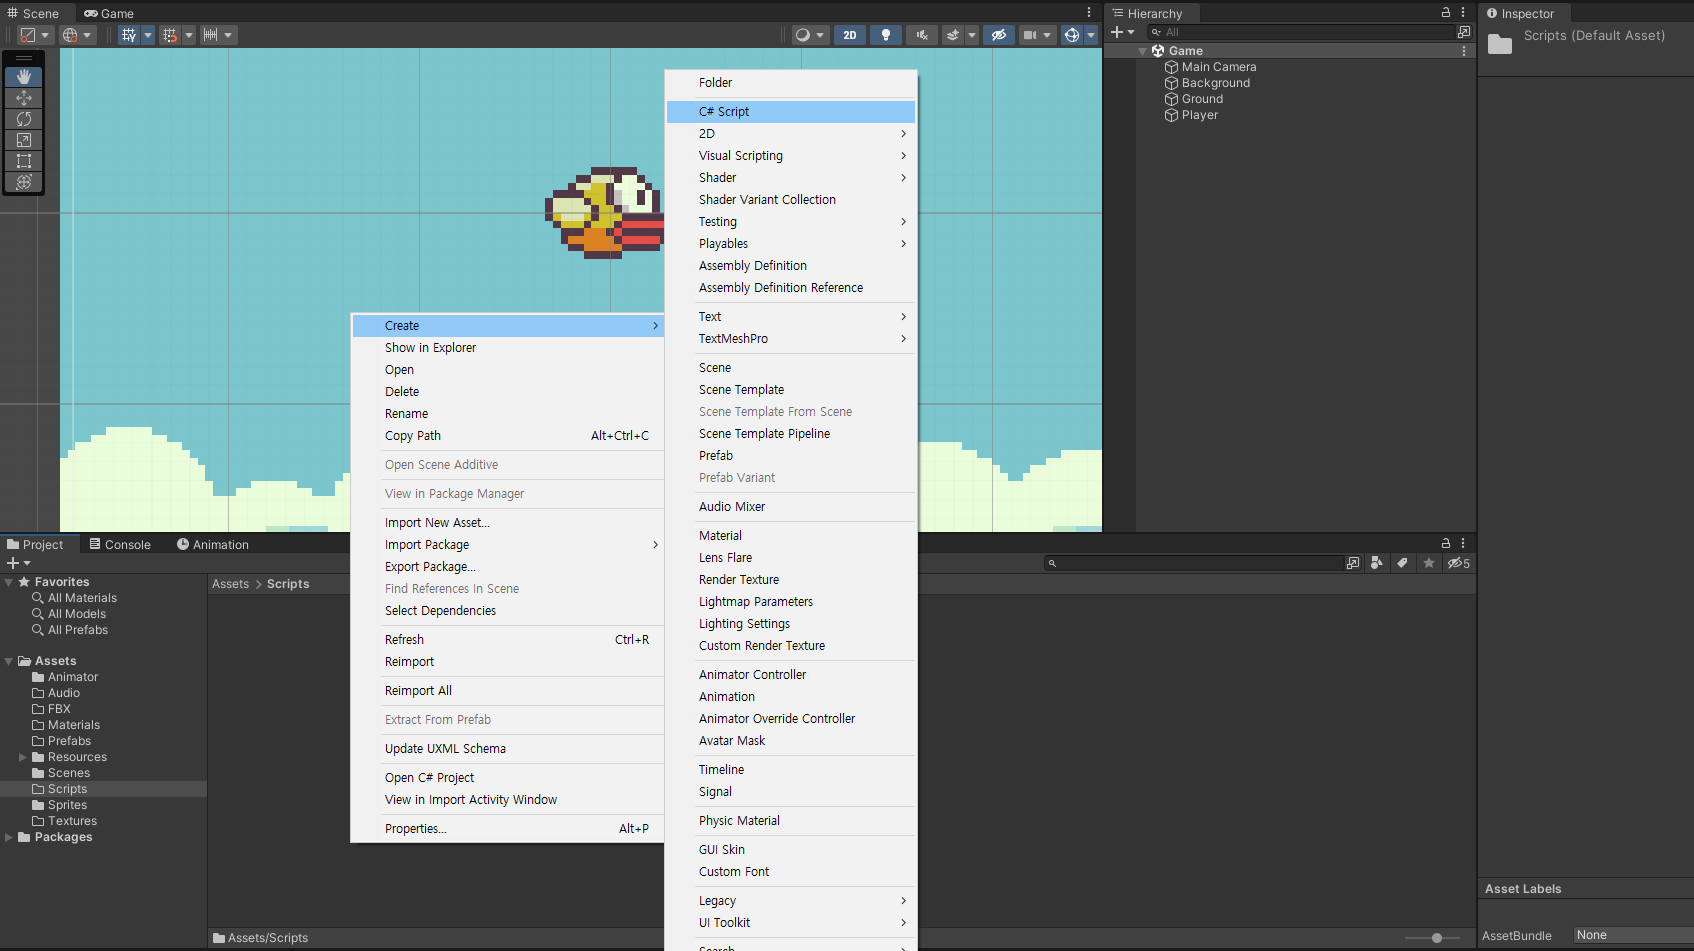Switch to the Game tab
Image resolution: width=1694 pixels, height=951 pixels.
pos(109,13)
